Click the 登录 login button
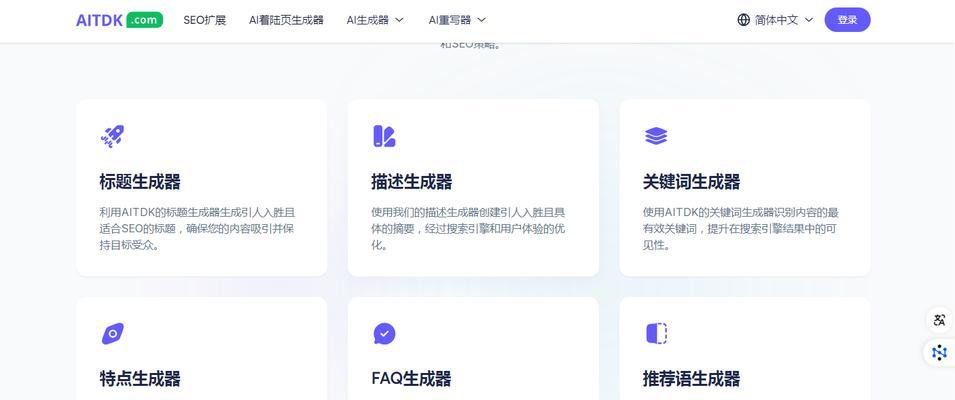The width and height of the screenshot is (955, 400). (847, 20)
